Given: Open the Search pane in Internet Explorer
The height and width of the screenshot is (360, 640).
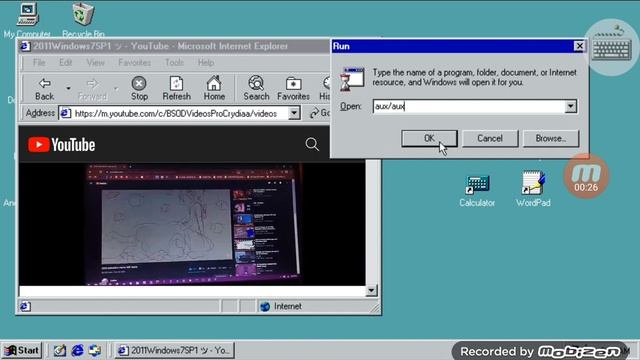Looking at the screenshot, I should 256,89.
